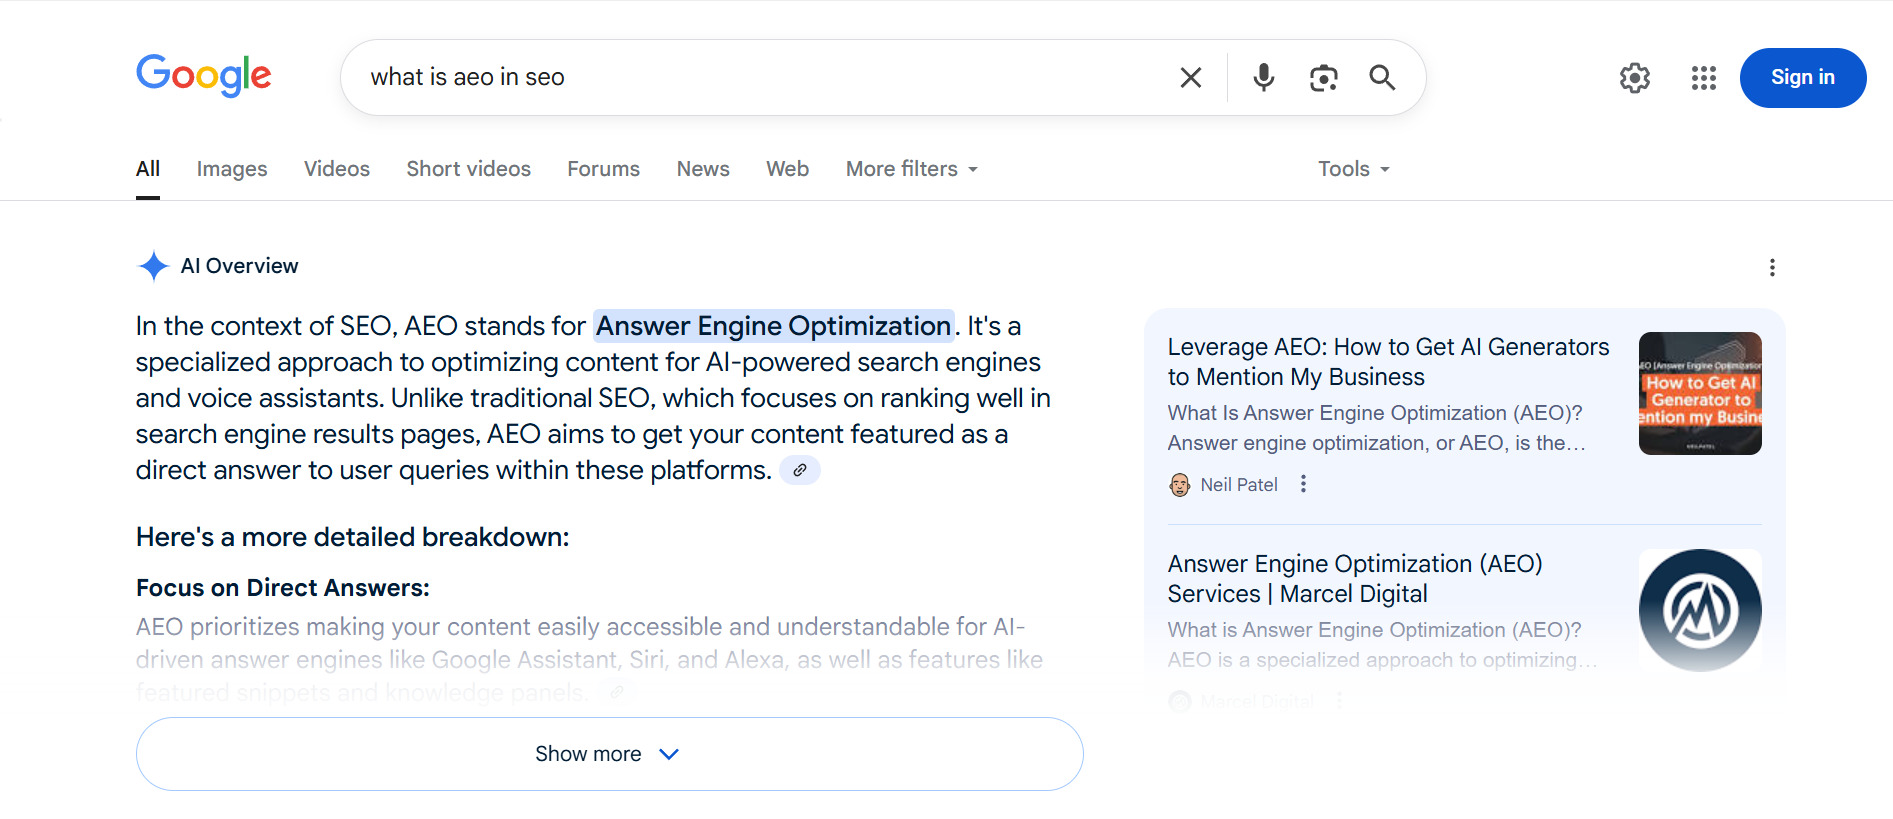This screenshot has width=1893, height=819.
Task: Switch to the Forums tab
Action: [x=603, y=169]
